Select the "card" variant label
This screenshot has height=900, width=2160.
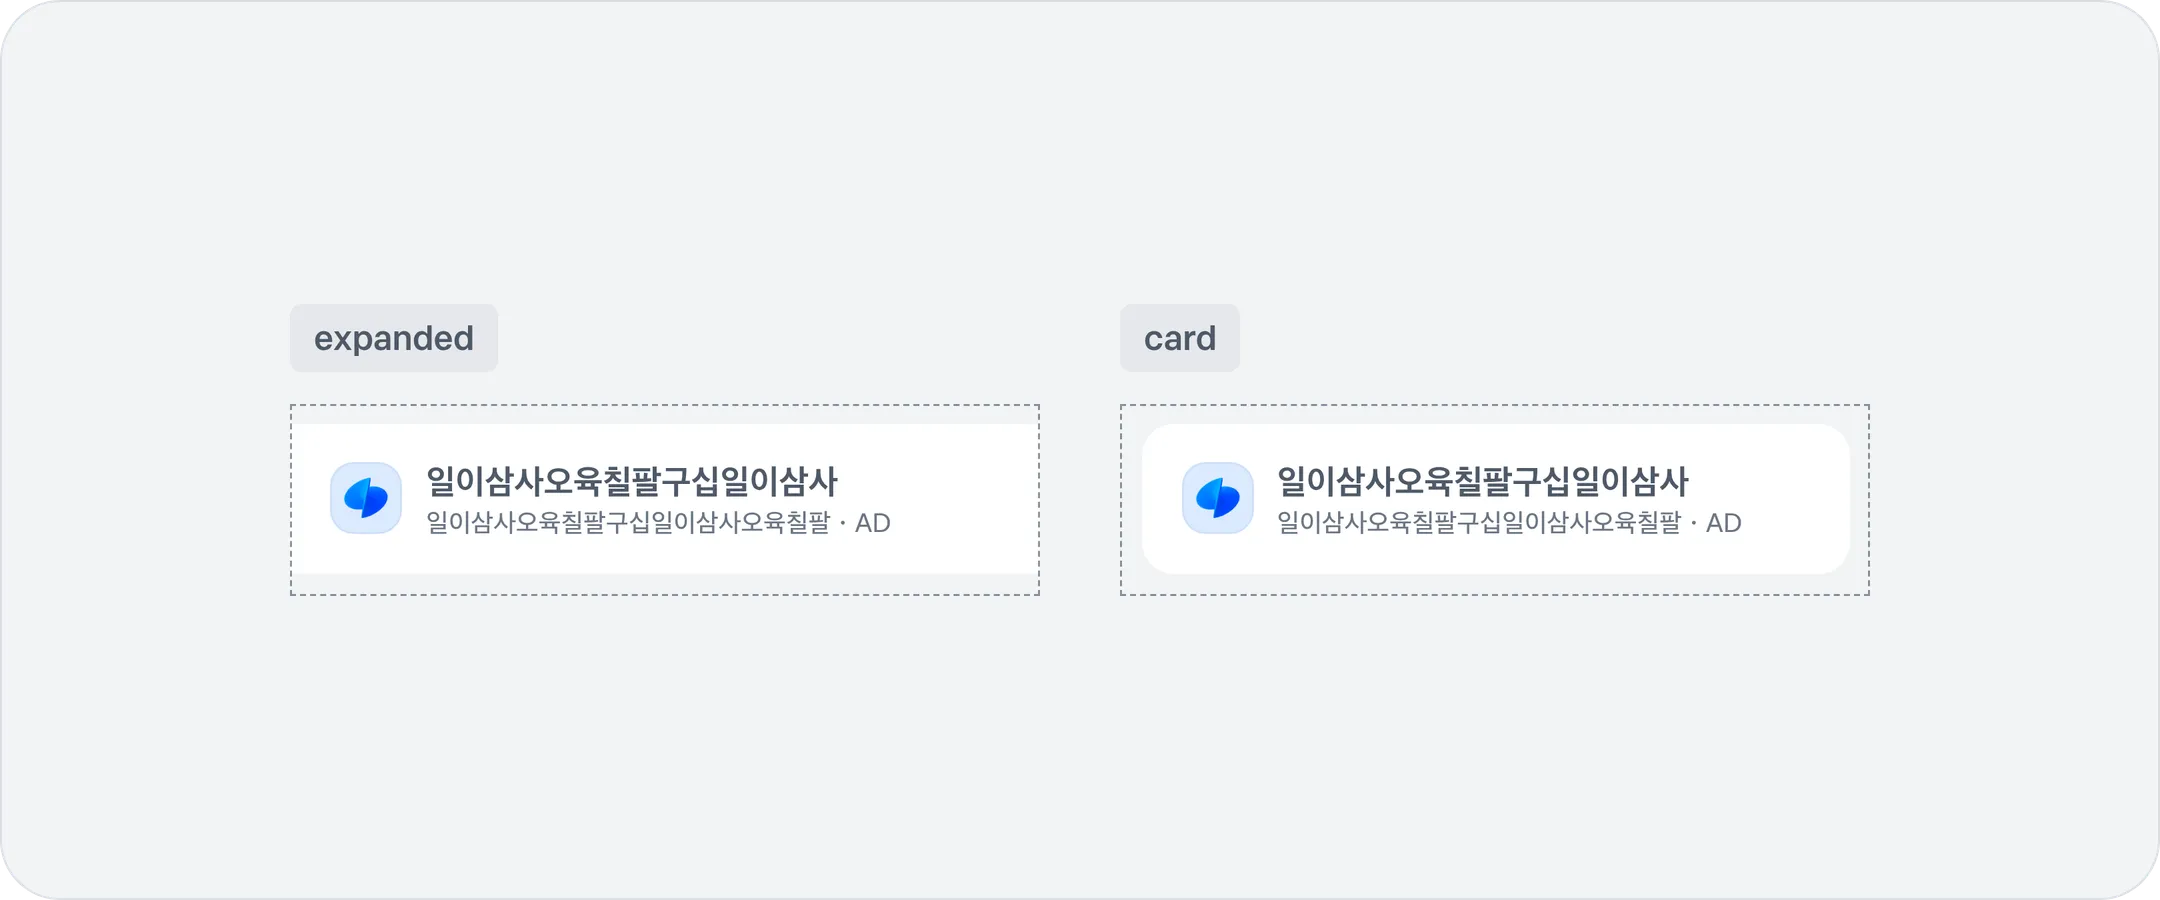pyautogui.click(x=1179, y=338)
